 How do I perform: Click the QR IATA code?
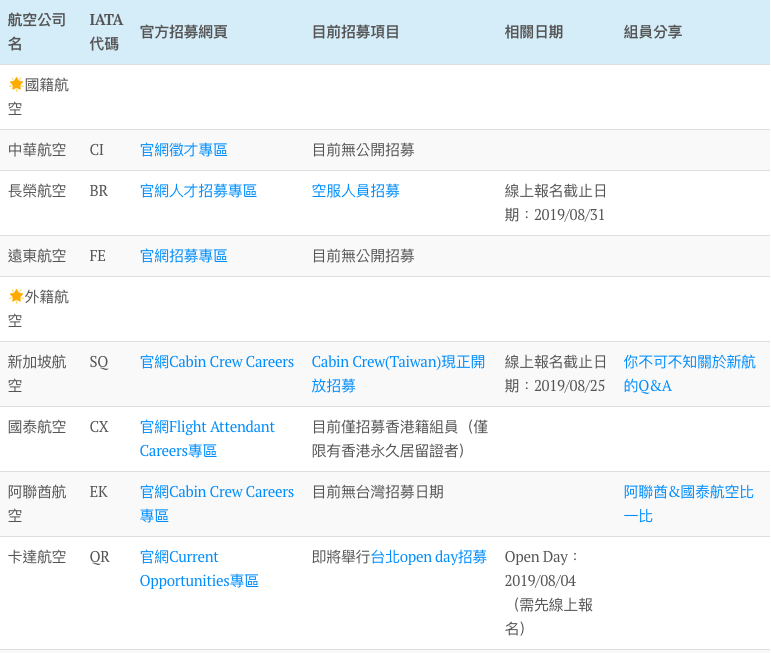[x=99, y=557]
